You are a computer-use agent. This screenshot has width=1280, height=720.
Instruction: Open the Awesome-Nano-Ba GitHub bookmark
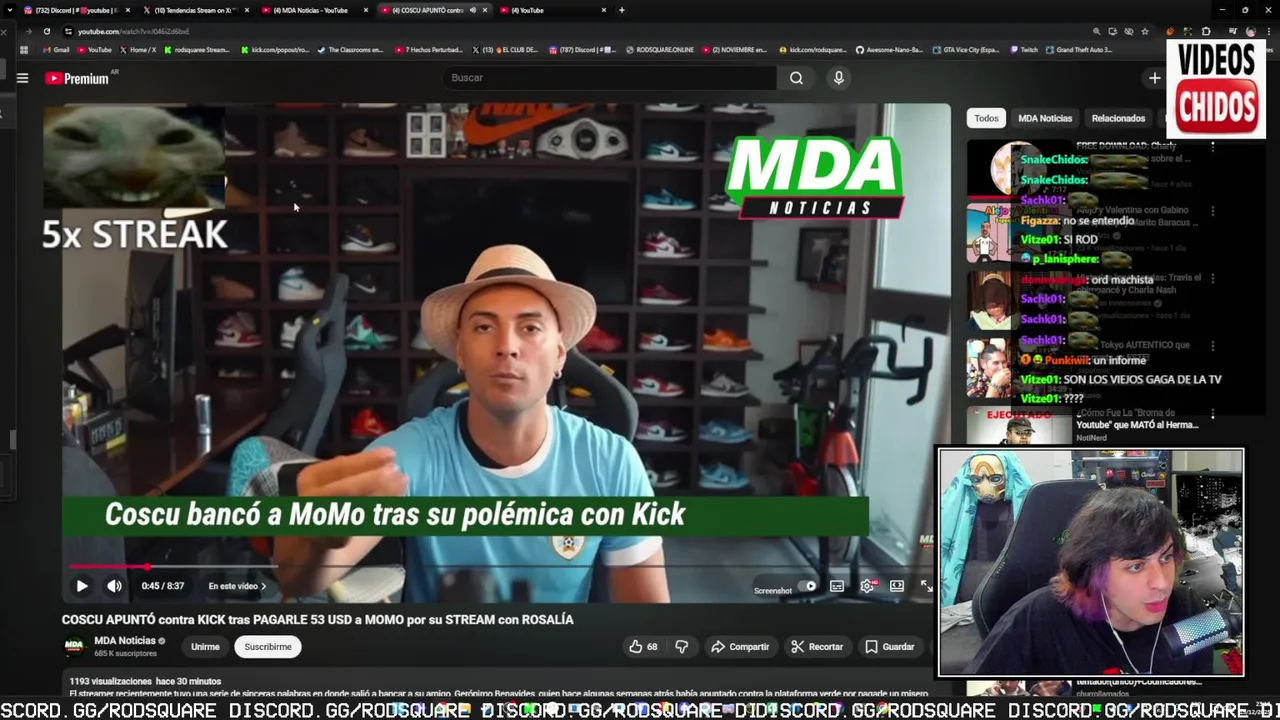[x=889, y=50]
